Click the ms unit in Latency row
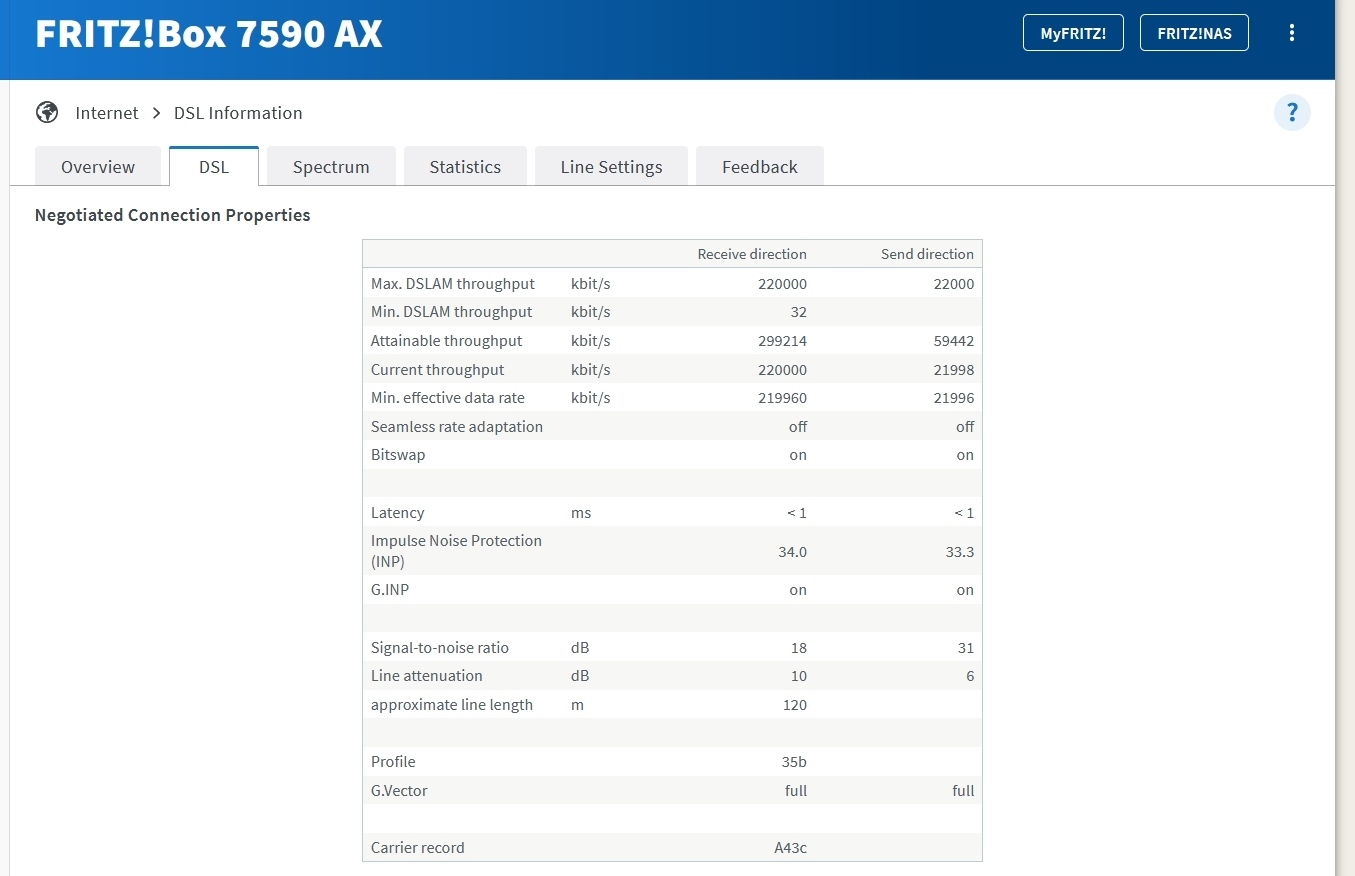This screenshot has width=1355, height=876. [x=581, y=513]
